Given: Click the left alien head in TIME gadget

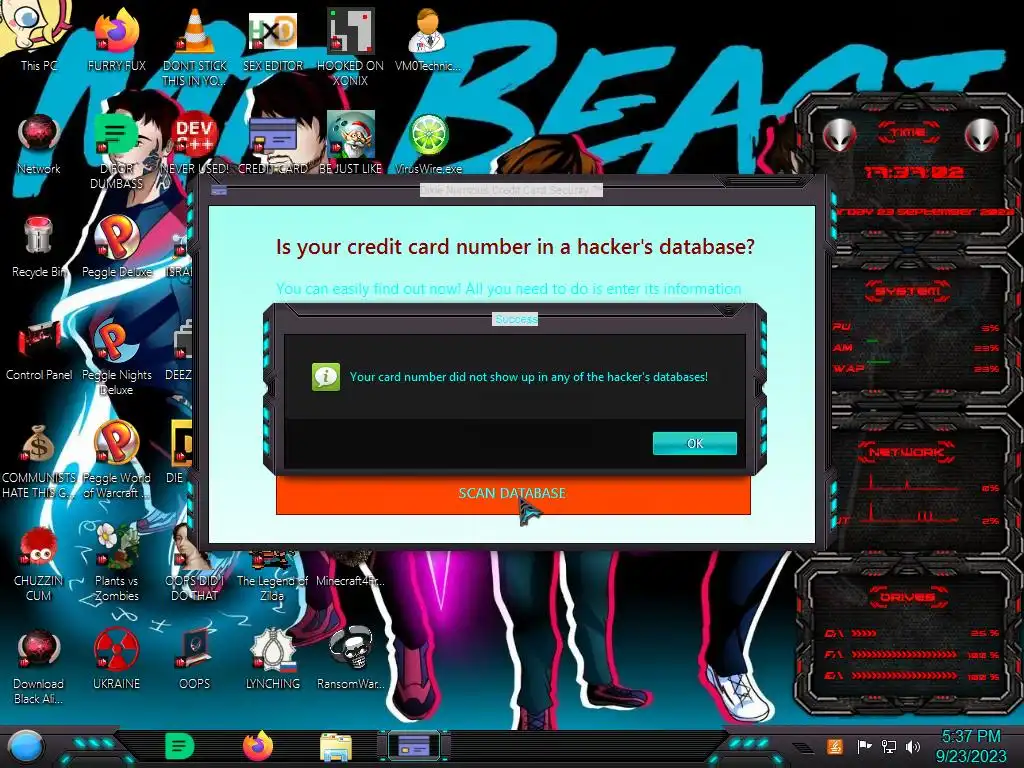Looking at the screenshot, I should (x=839, y=135).
